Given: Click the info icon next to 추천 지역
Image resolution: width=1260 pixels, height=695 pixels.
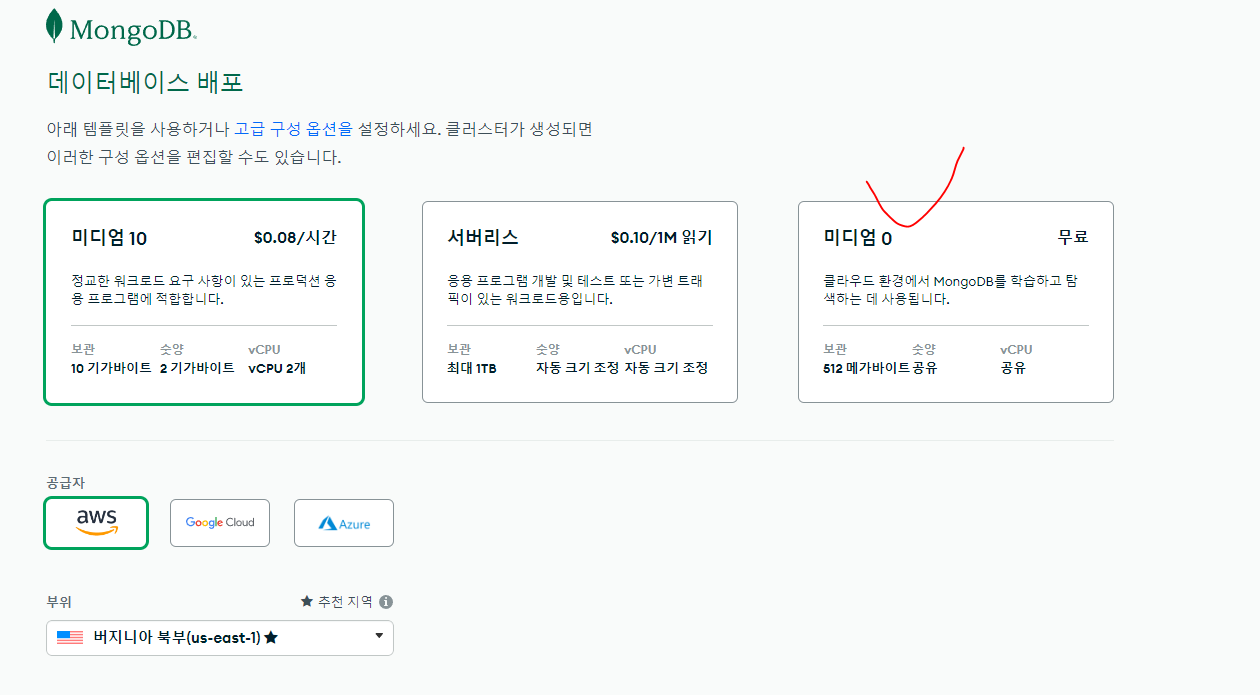Looking at the screenshot, I should [386, 602].
